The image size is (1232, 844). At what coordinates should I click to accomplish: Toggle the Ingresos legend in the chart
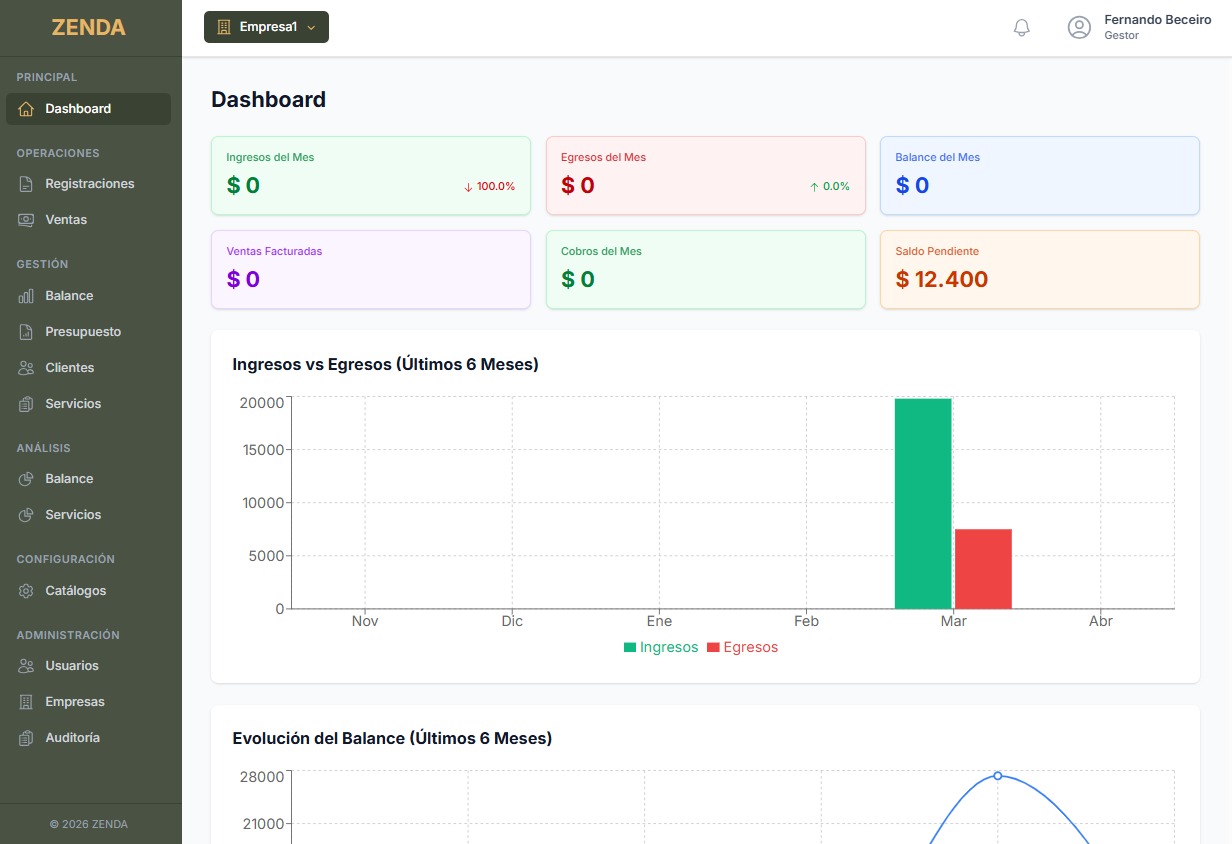tap(661, 647)
